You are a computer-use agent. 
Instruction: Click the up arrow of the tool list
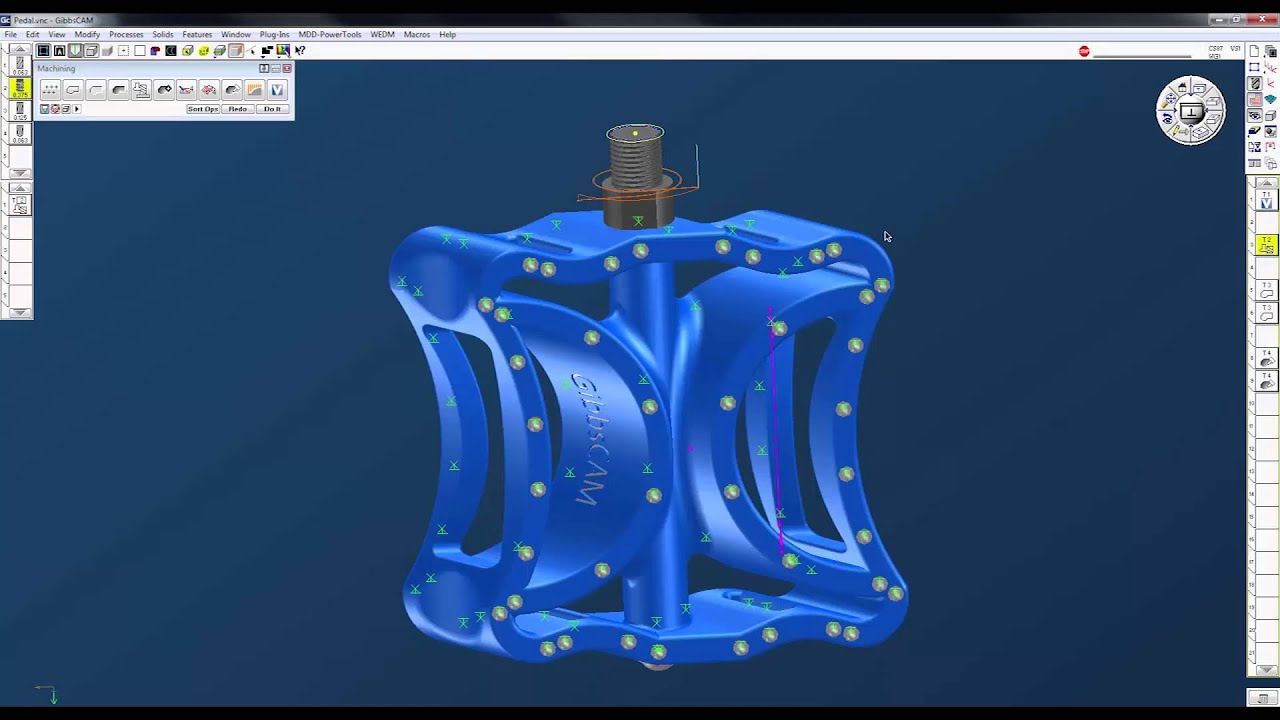pyautogui.click(x=20, y=48)
